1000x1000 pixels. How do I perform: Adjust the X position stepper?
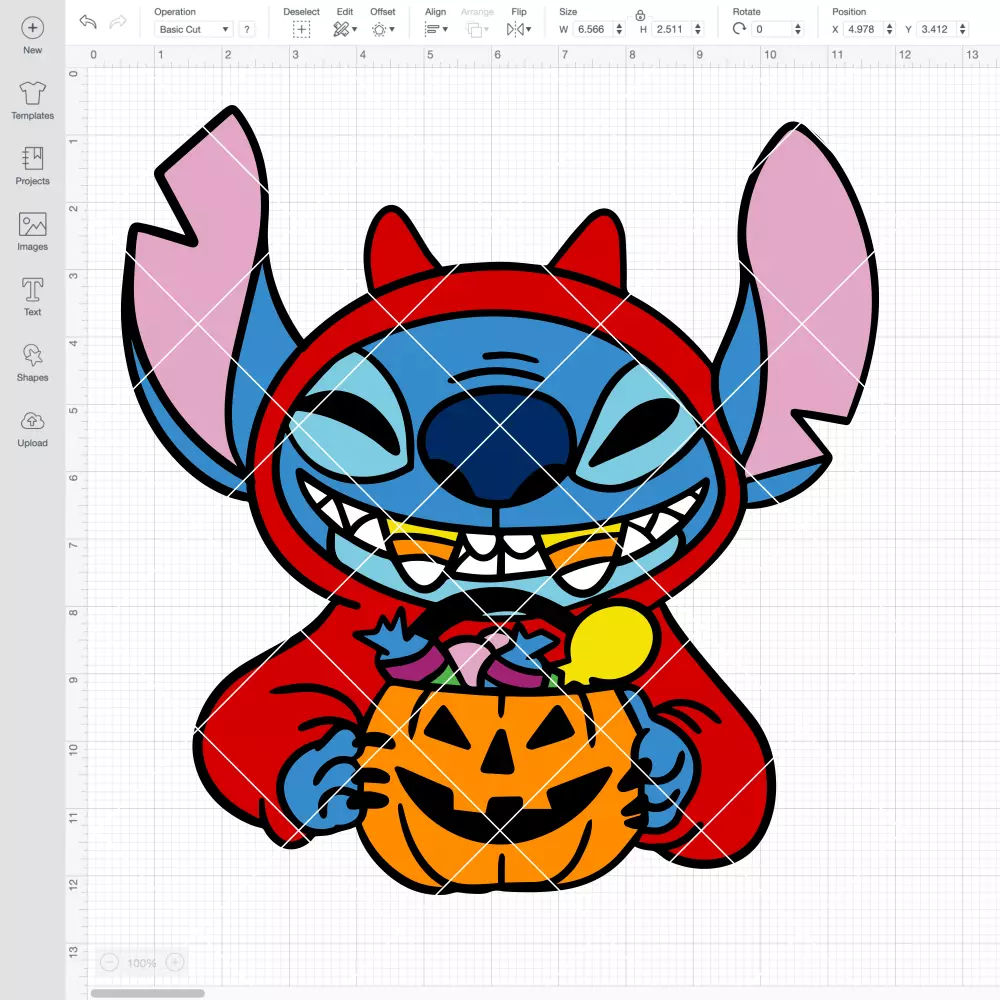coord(890,29)
